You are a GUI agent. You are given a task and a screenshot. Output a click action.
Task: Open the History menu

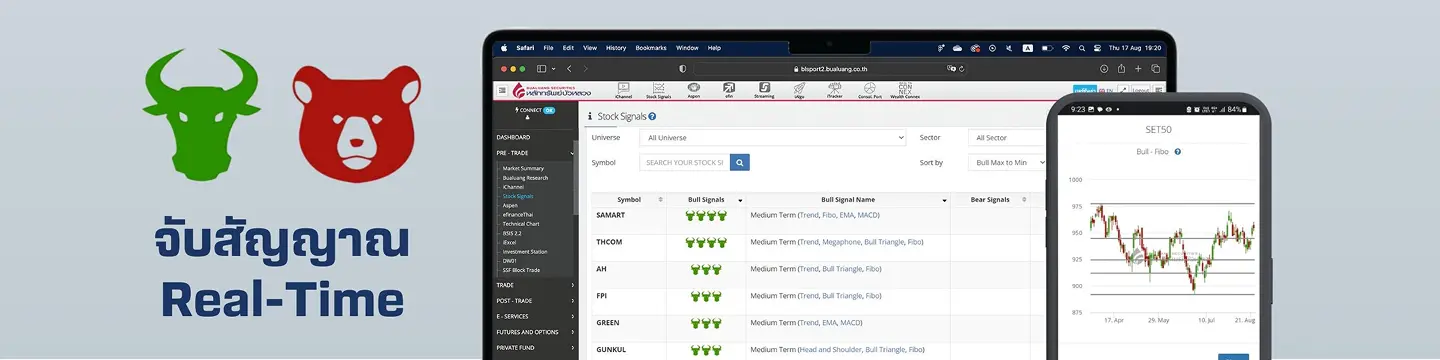[616, 47]
